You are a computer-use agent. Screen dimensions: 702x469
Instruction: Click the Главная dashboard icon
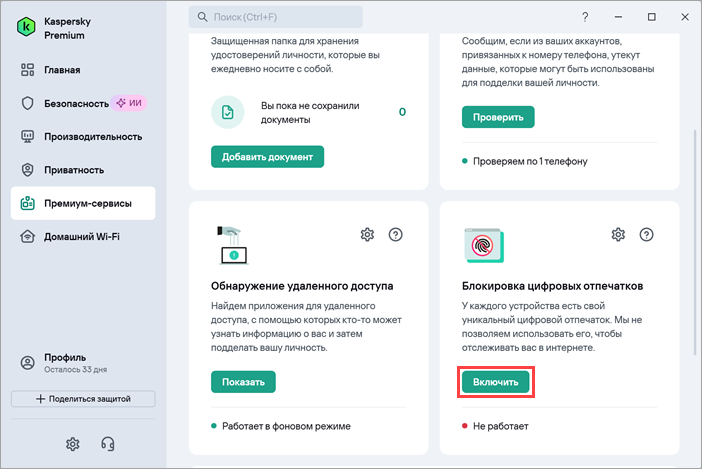coord(27,70)
